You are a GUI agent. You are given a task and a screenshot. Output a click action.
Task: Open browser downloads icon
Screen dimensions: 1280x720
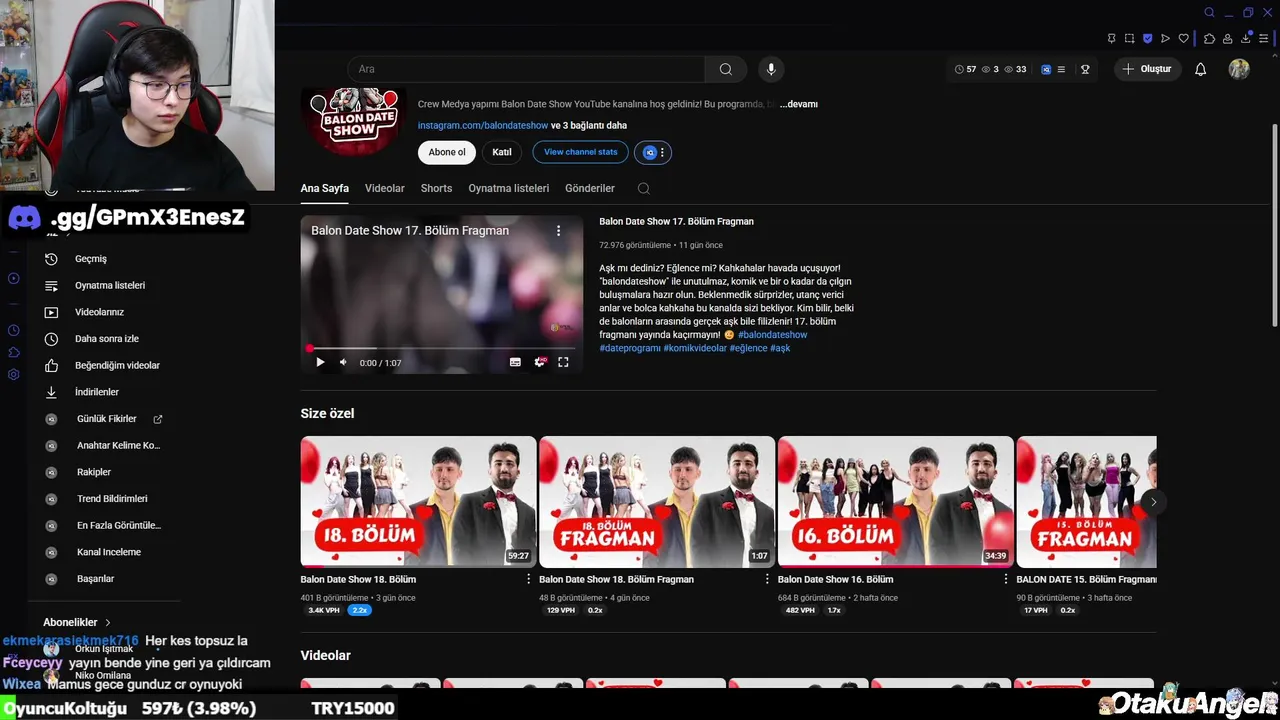click(1246, 39)
